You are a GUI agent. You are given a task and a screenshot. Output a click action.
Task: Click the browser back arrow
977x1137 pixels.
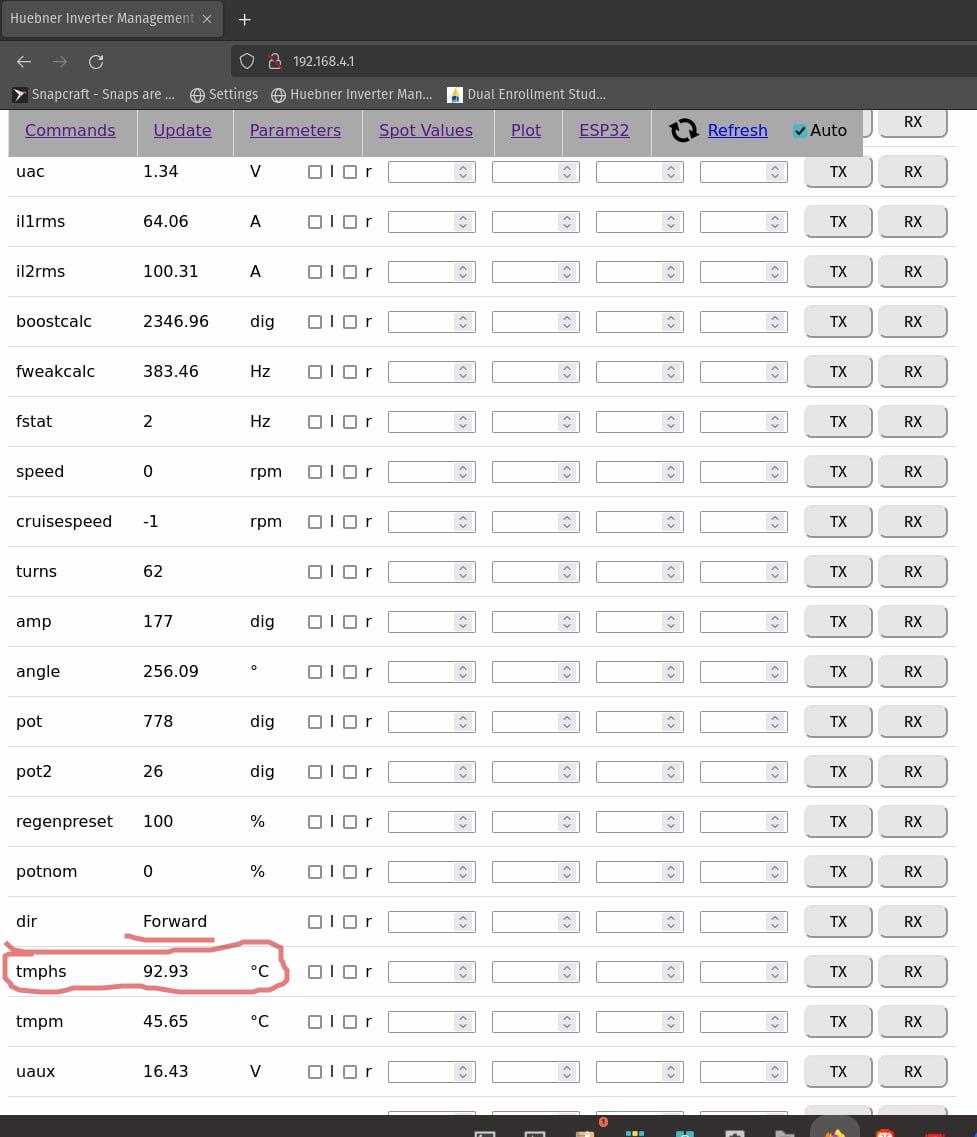click(x=24, y=61)
